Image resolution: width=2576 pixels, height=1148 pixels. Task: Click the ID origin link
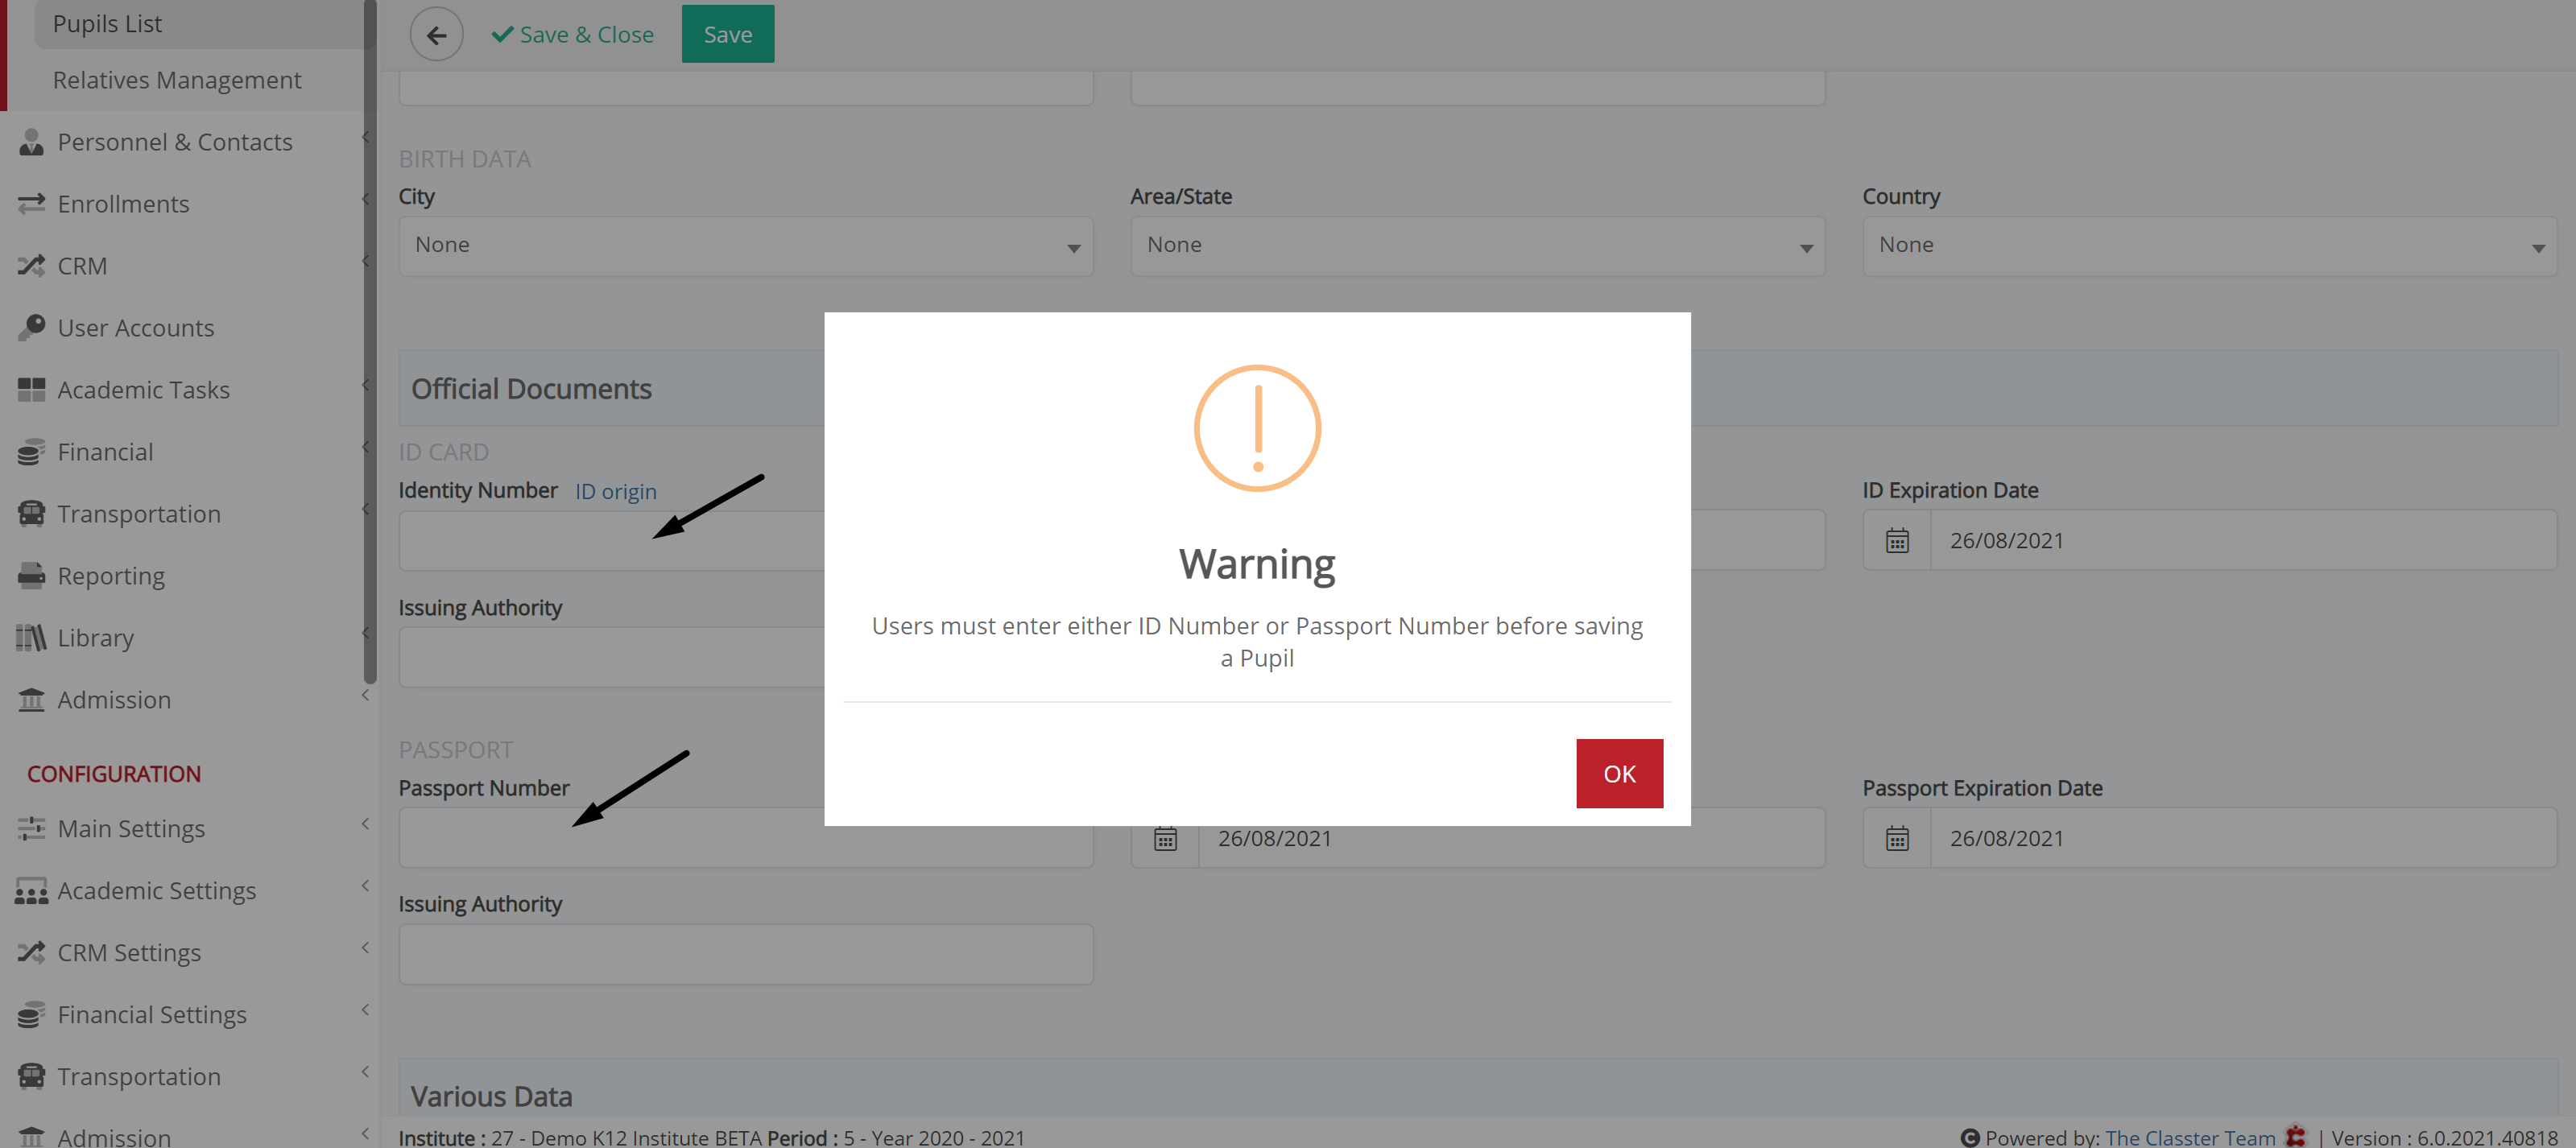[615, 491]
